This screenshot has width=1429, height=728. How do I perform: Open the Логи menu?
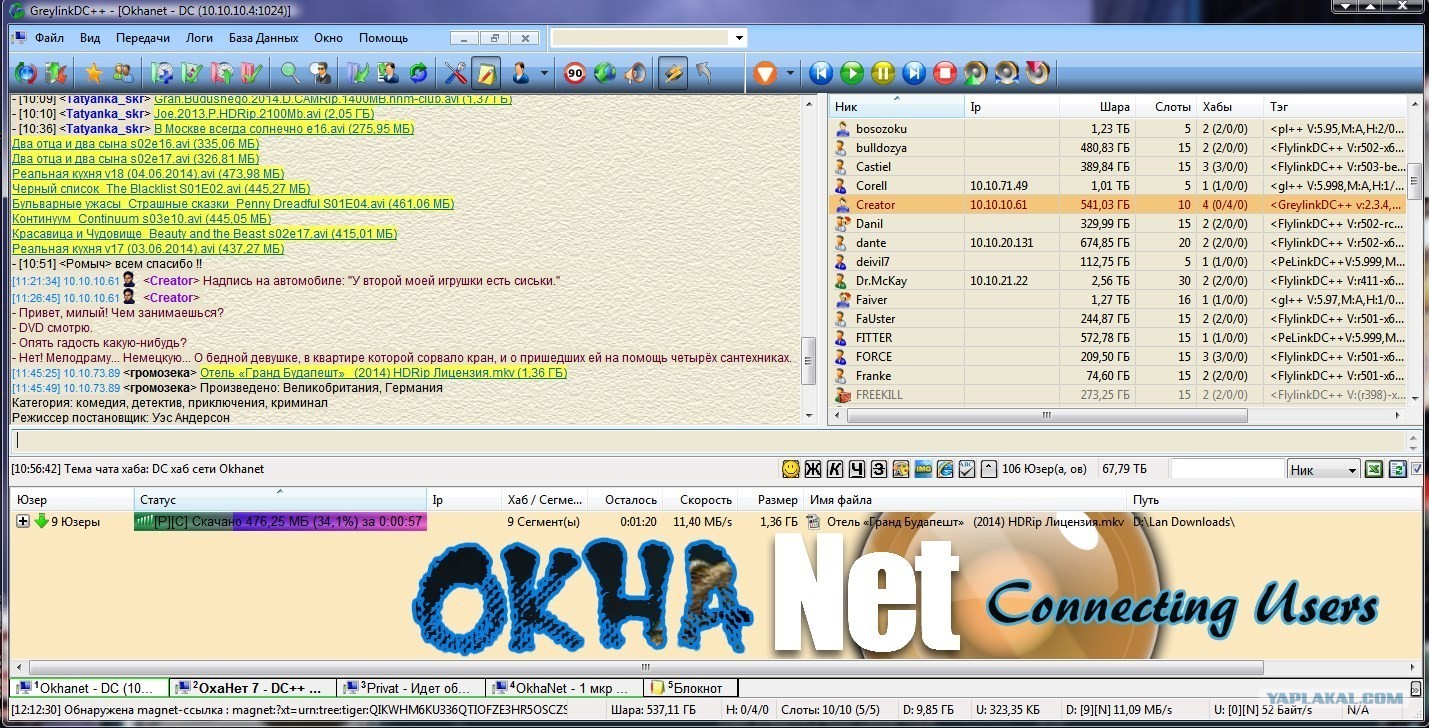pos(199,38)
